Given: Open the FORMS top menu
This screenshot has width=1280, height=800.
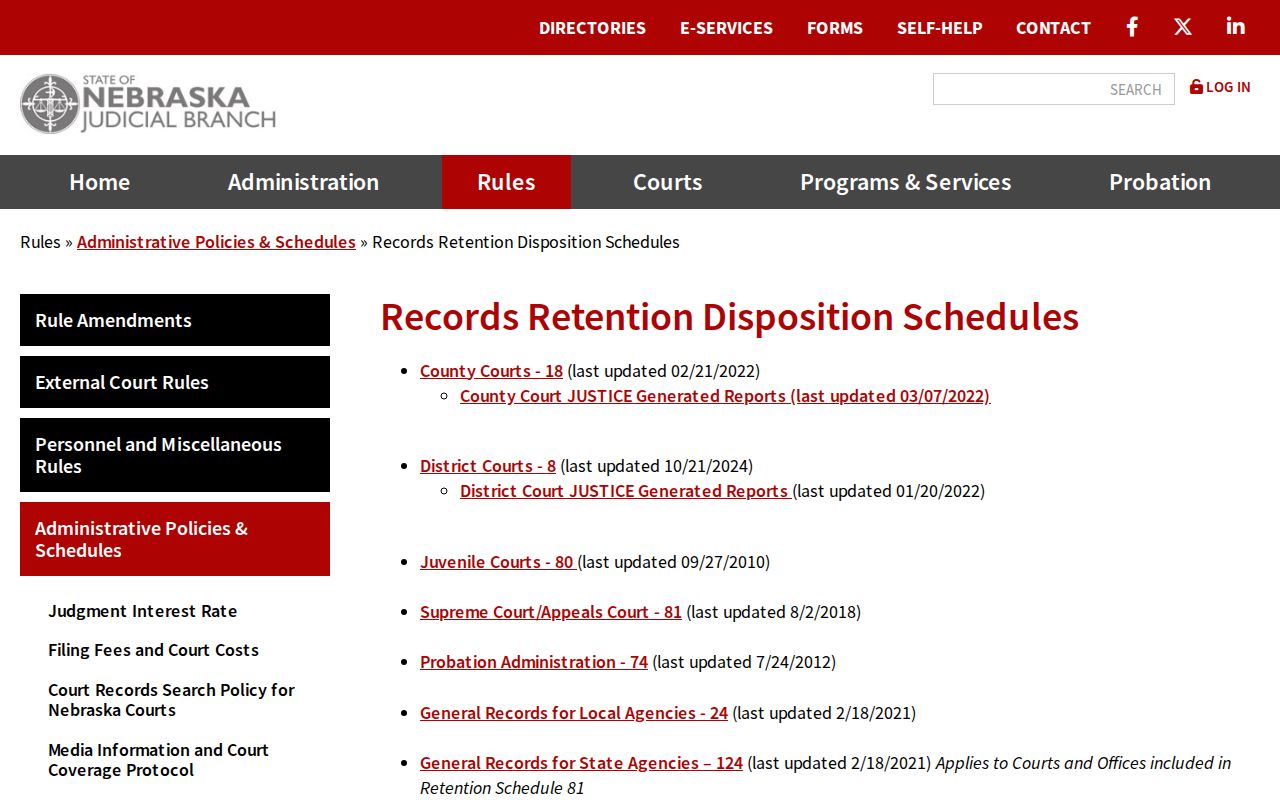Looking at the screenshot, I should tap(835, 28).
